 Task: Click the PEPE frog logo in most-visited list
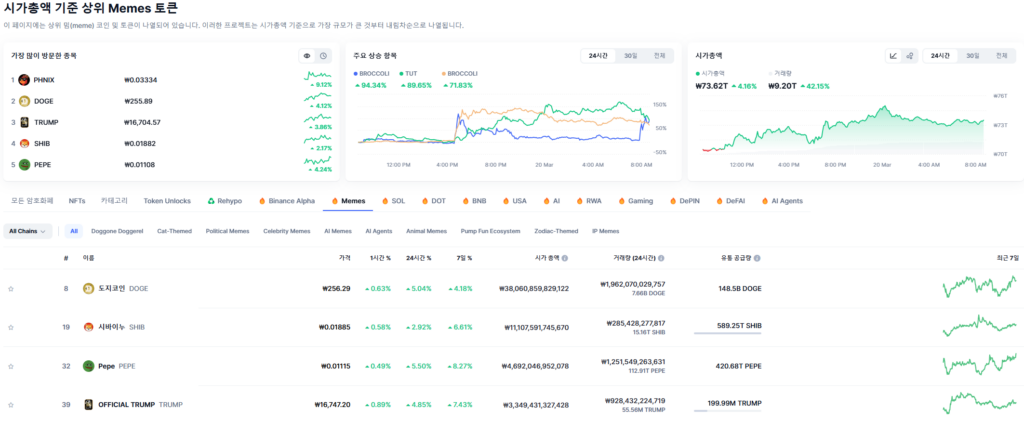[24, 164]
